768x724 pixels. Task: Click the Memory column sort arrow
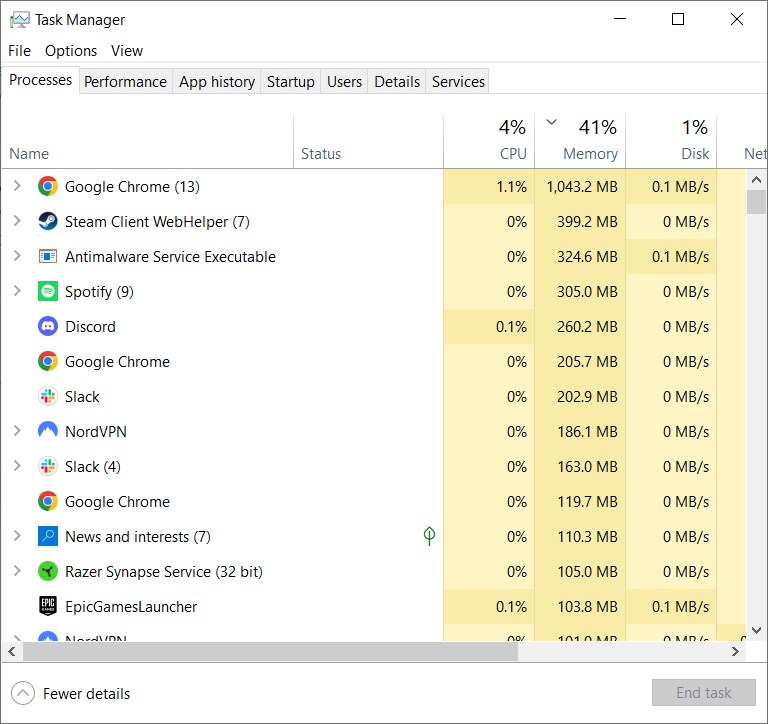[x=552, y=122]
